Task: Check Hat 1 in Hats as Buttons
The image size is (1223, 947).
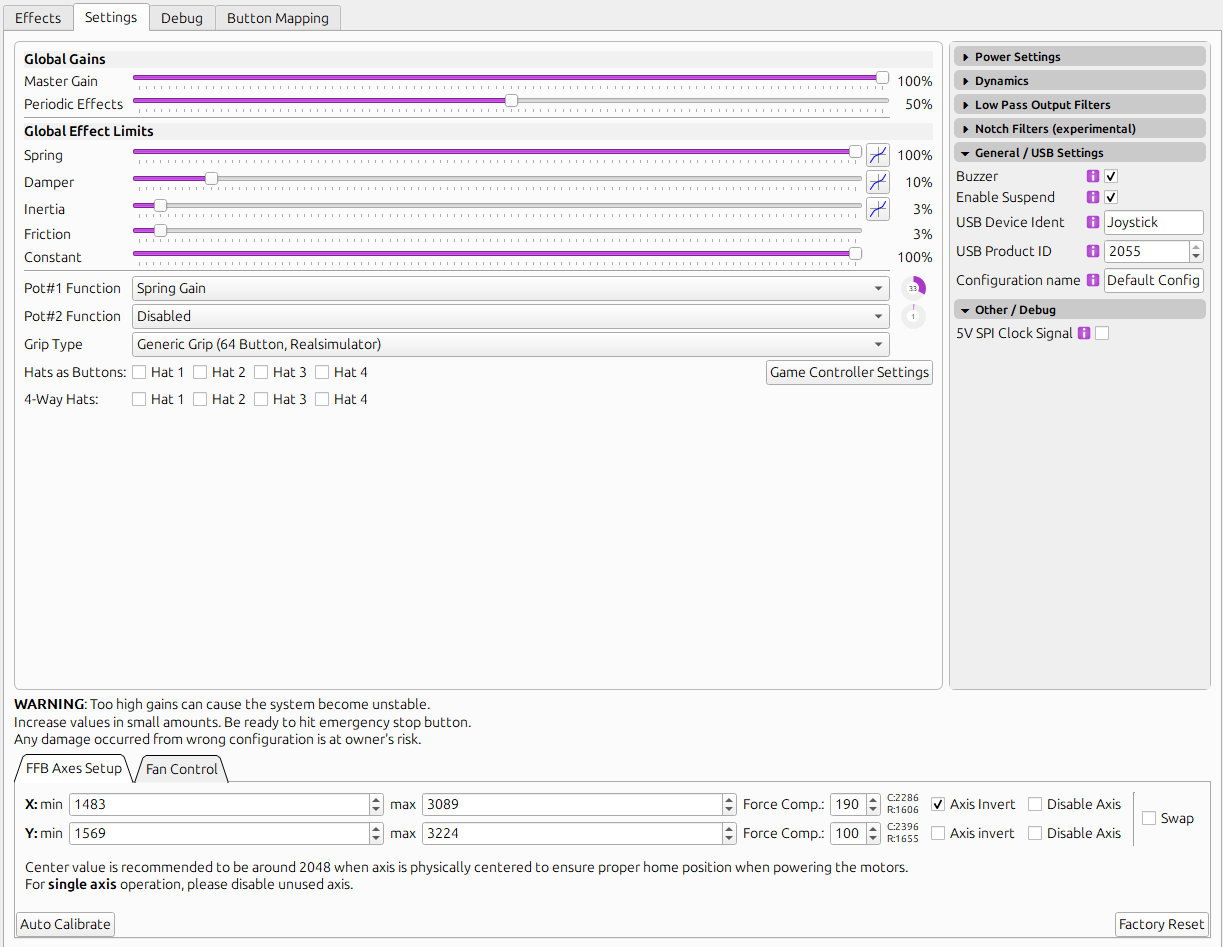Action: point(139,372)
